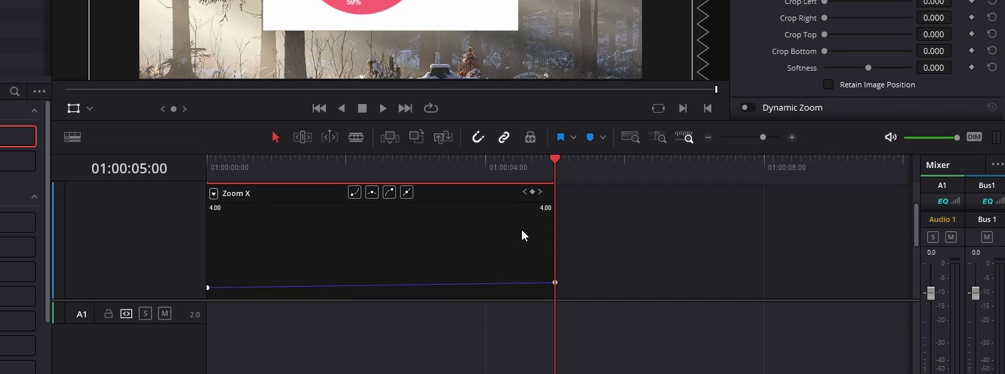Image resolution: width=1005 pixels, height=374 pixels.
Task: Select the keyframe point at curve start
Action: [x=208, y=288]
